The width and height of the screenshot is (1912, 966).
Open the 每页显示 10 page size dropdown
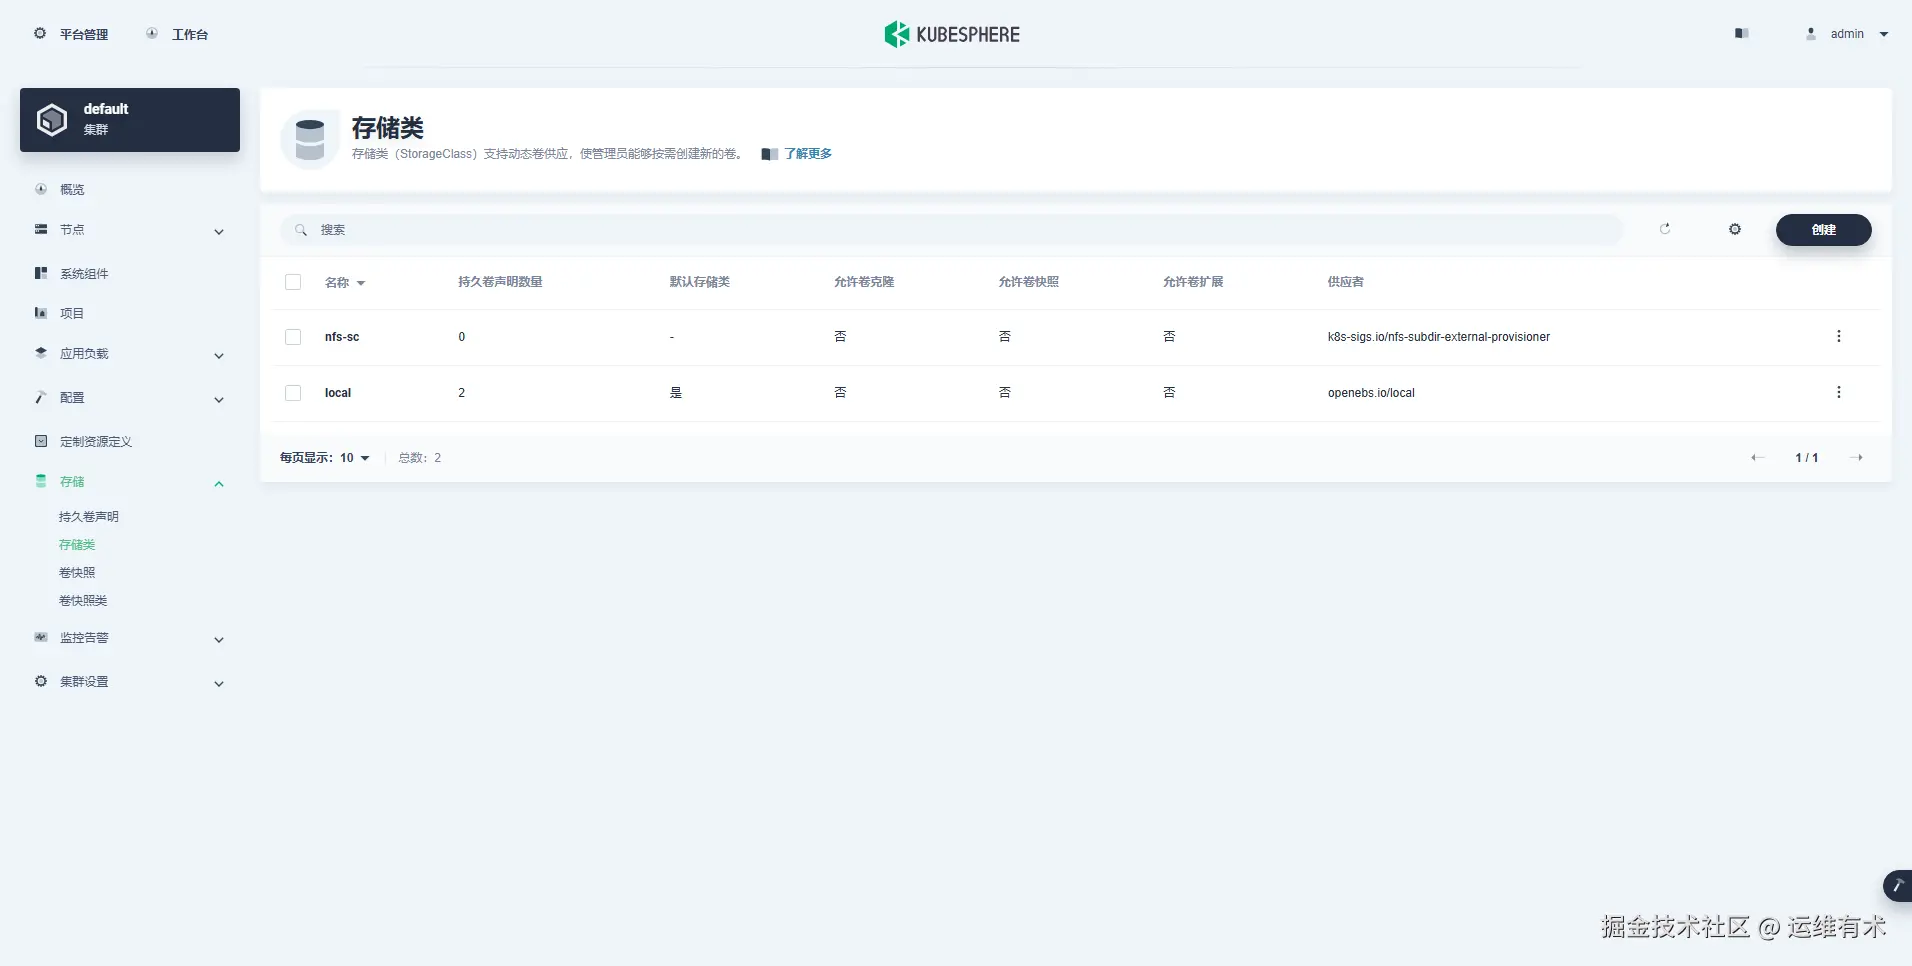click(x=325, y=458)
